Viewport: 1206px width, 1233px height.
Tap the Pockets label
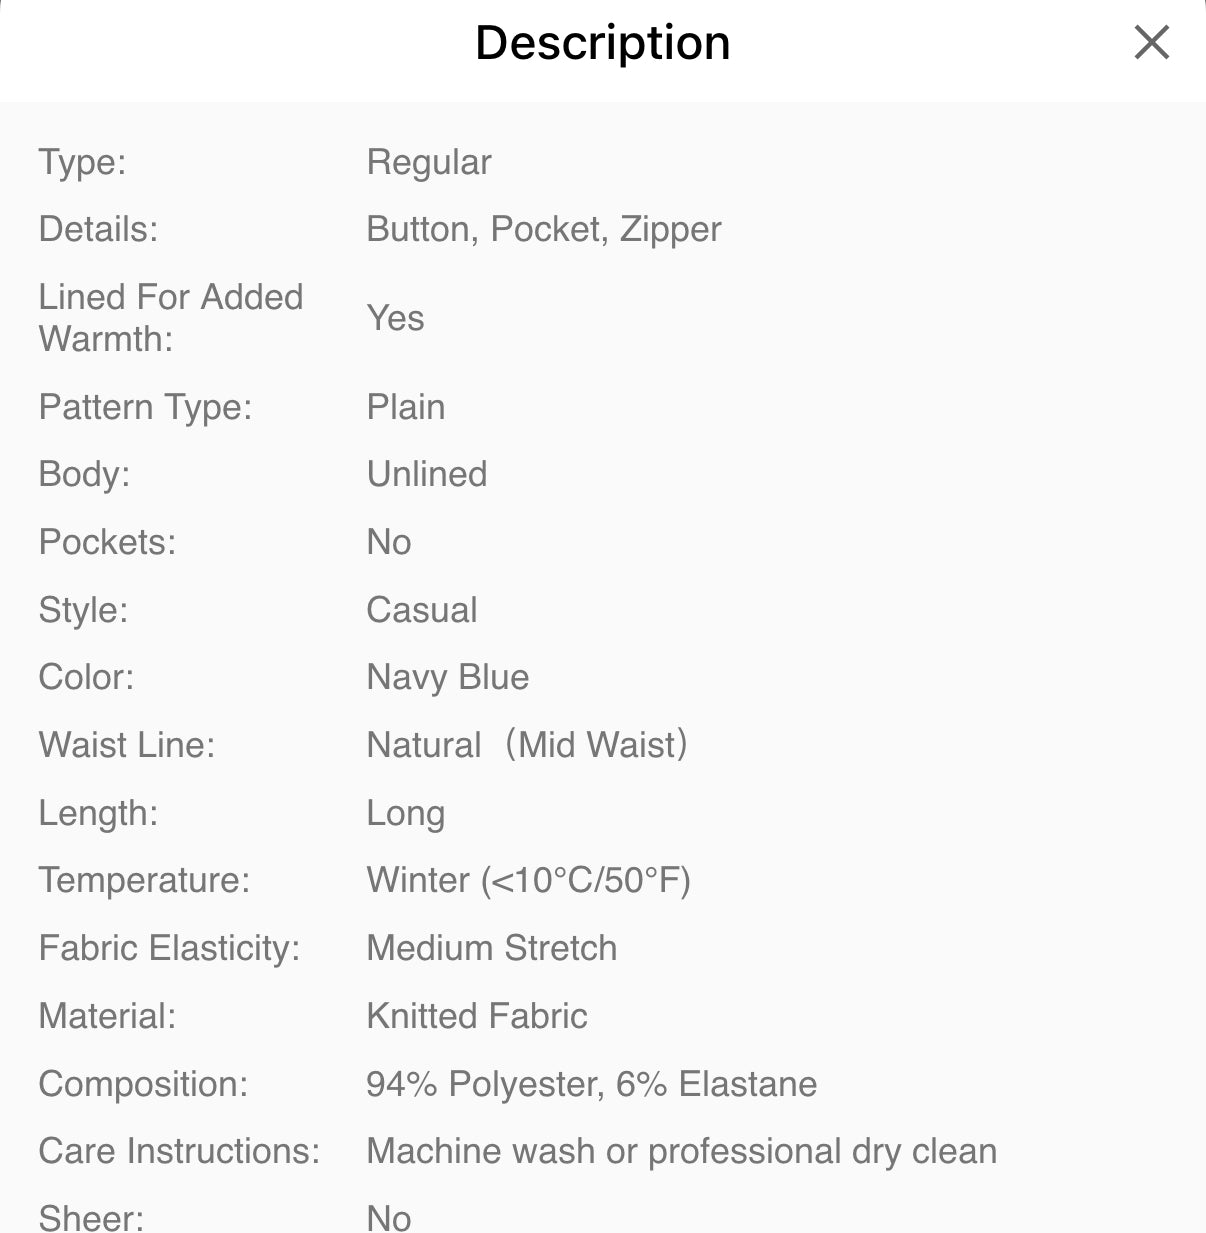(107, 542)
